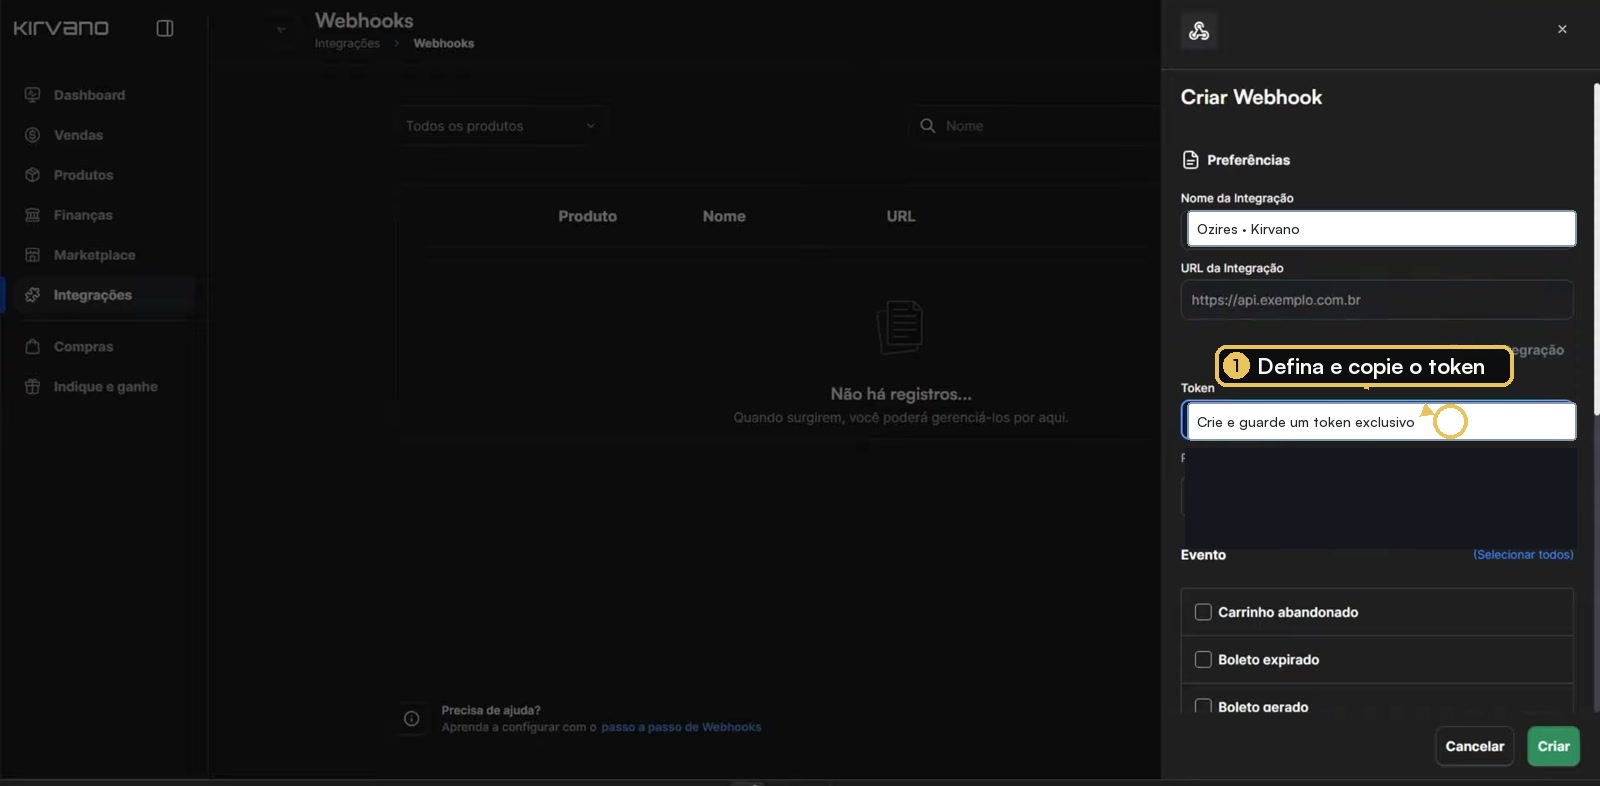Click the Integrações puzzle icon
This screenshot has width=1600, height=786.
(33, 295)
